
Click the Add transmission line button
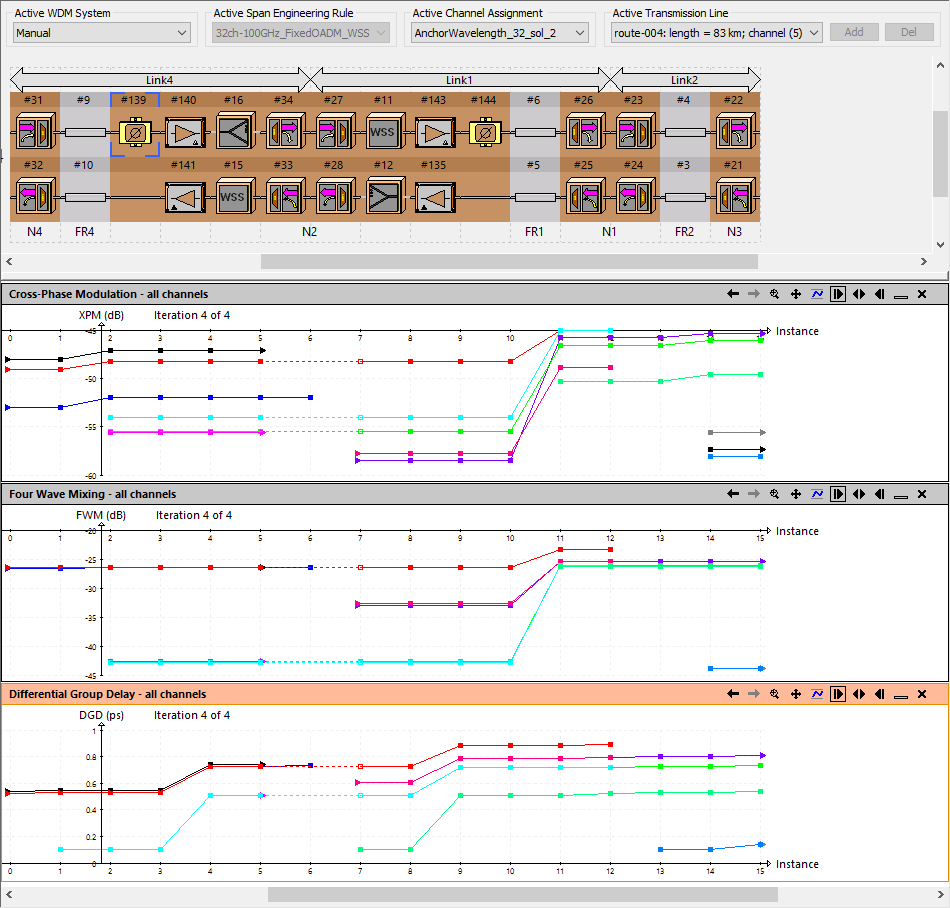pyautogui.click(x=854, y=32)
